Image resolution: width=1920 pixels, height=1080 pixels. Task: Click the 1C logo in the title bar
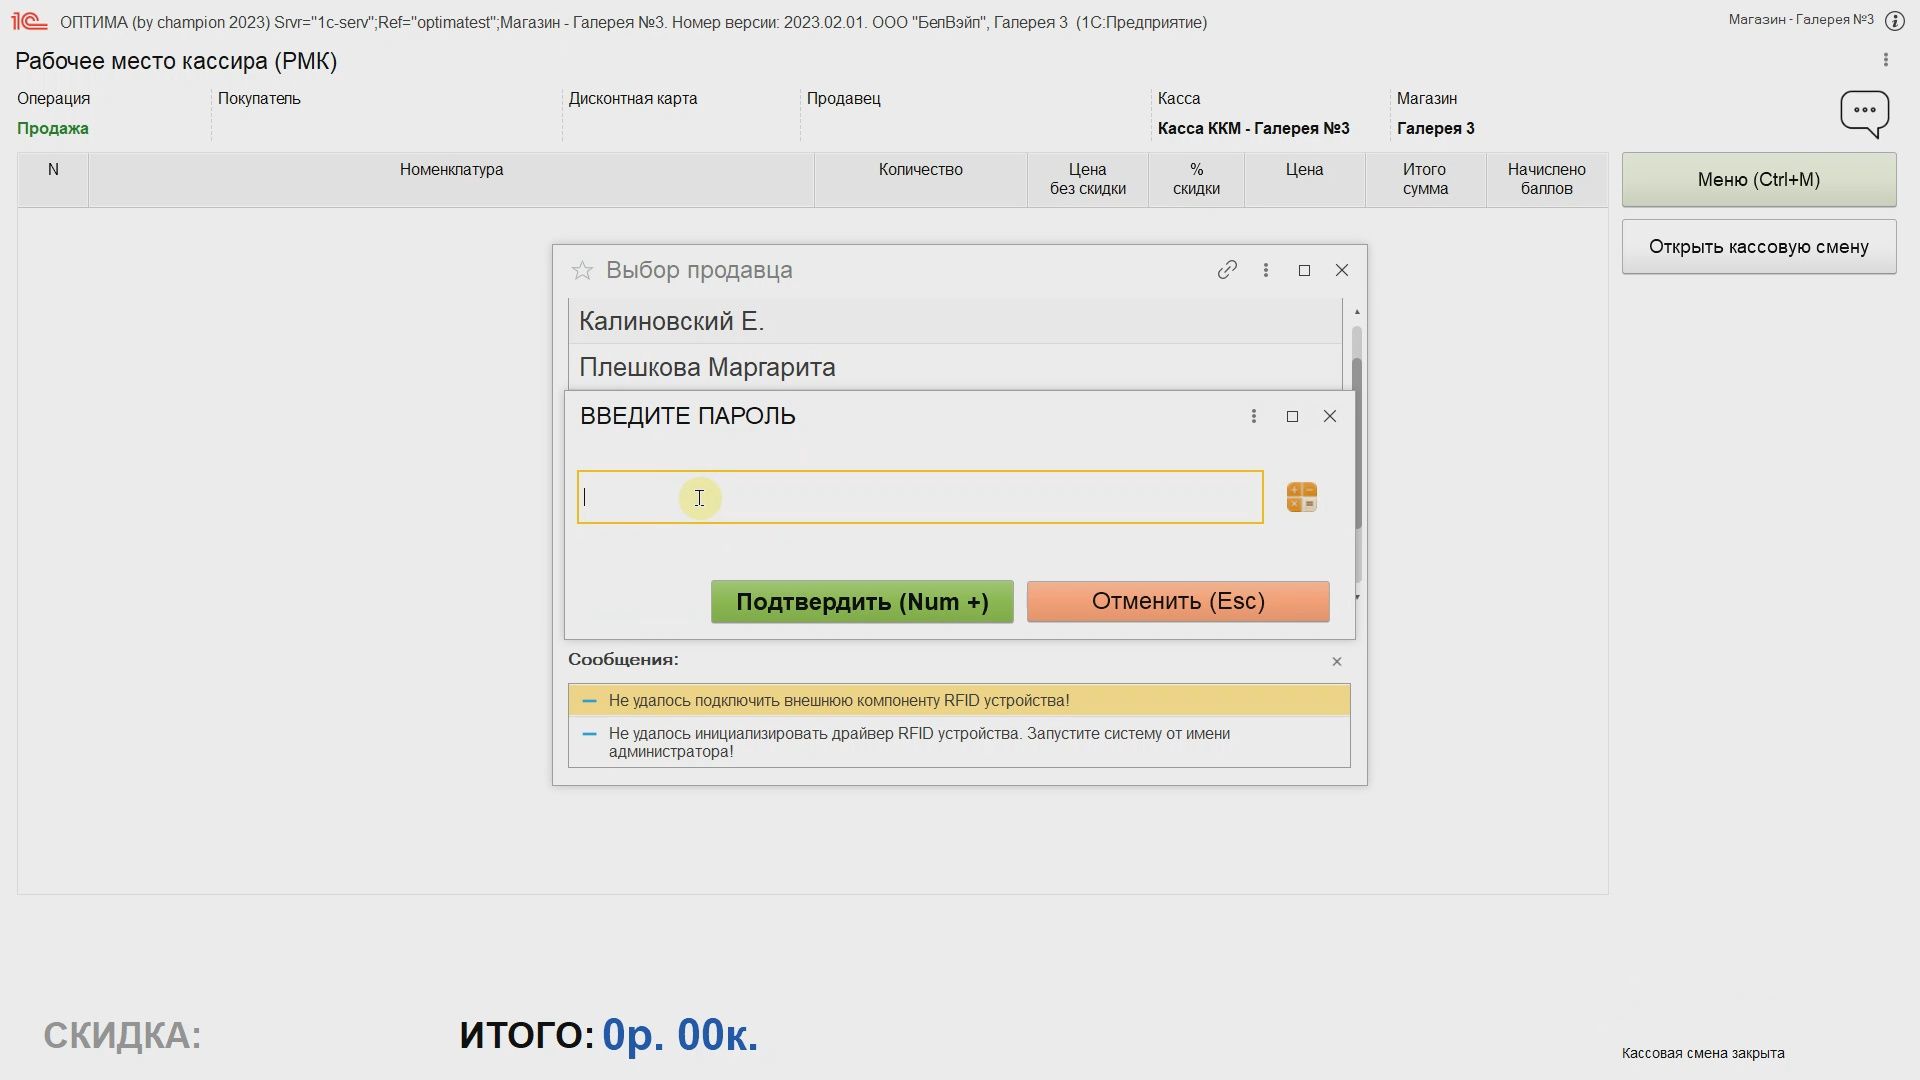click(x=30, y=21)
